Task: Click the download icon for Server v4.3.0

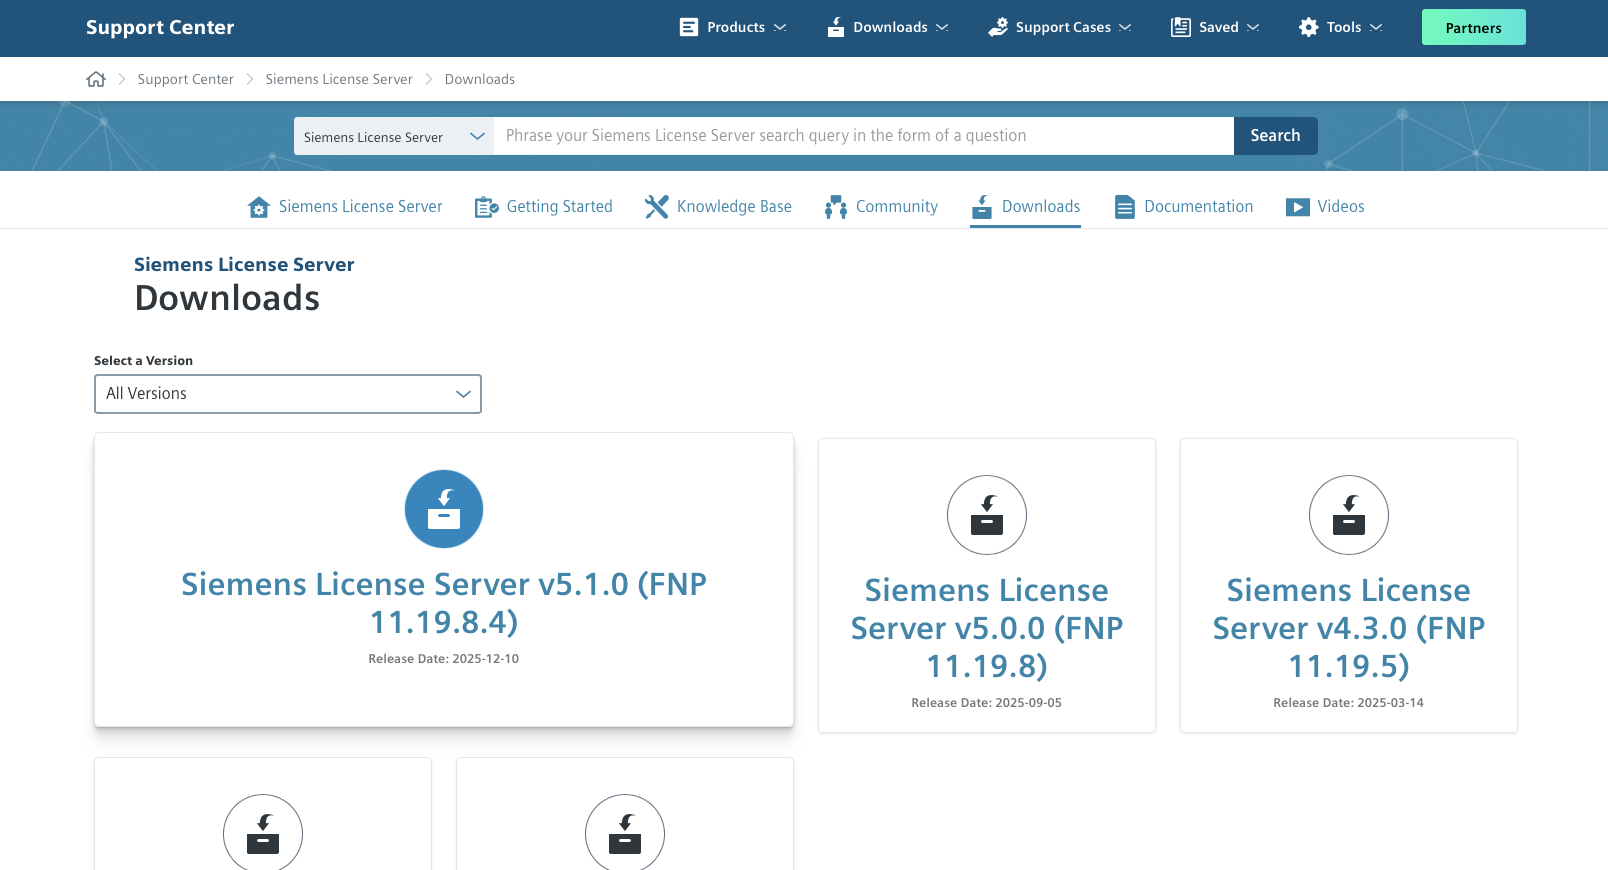Action: pyautogui.click(x=1349, y=515)
